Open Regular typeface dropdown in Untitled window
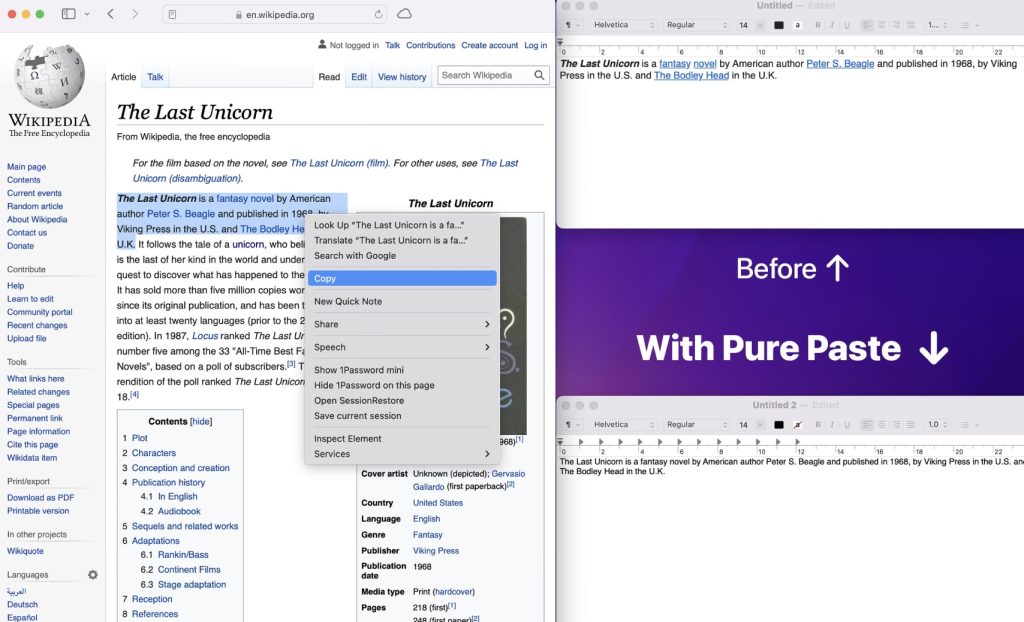1024x622 pixels. tap(696, 25)
